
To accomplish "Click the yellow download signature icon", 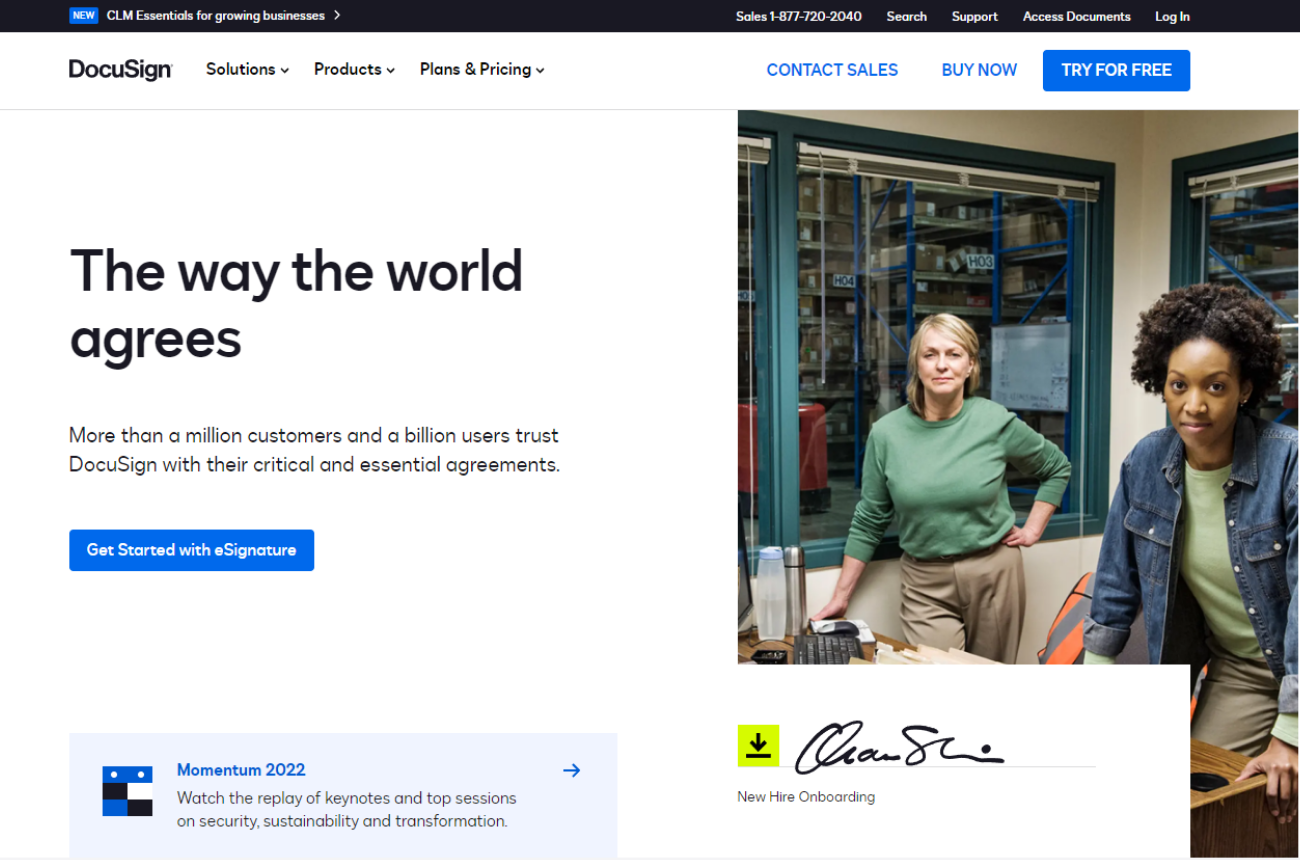I will [x=758, y=746].
